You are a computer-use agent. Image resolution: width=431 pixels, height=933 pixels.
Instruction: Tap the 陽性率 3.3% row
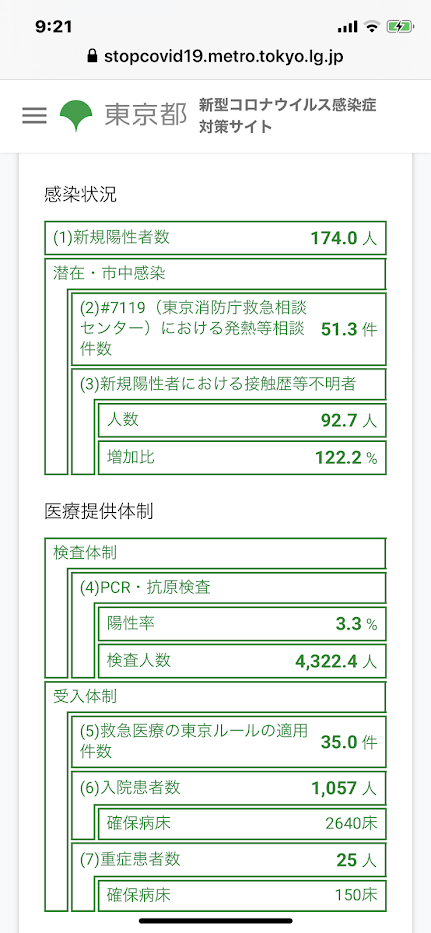tap(242, 624)
